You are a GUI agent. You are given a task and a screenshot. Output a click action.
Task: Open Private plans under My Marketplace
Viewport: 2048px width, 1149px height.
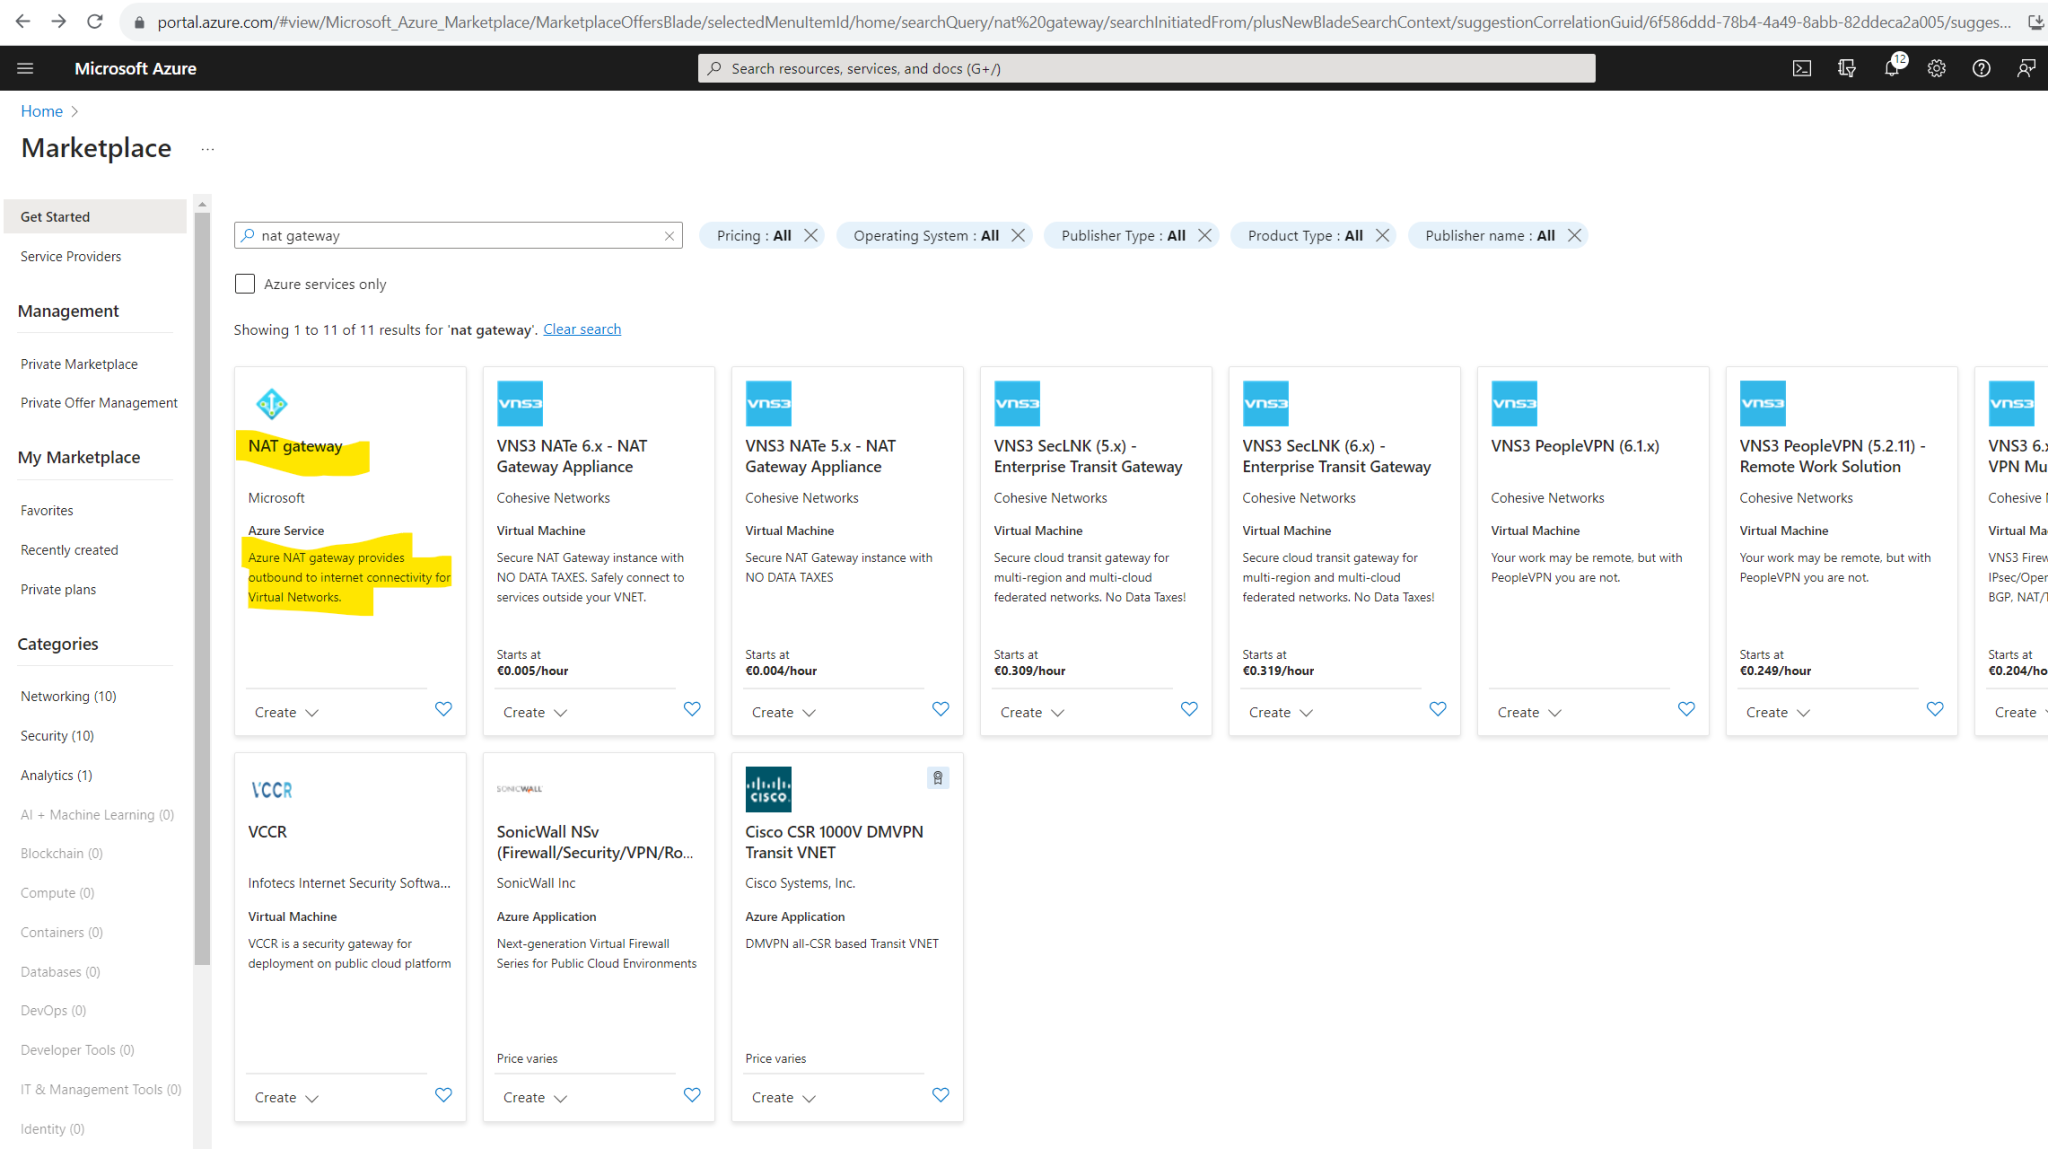tap(58, 590)
